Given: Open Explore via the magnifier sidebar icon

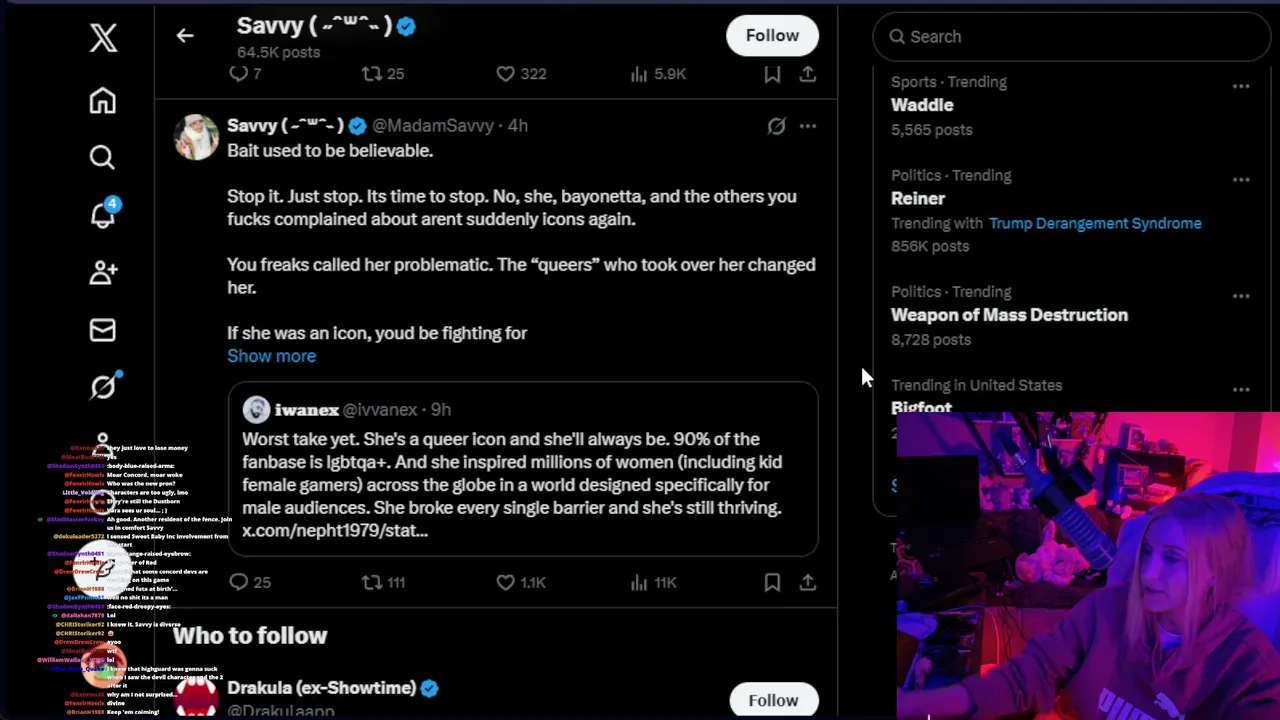Looking at the screenshot, I should pyautogui.click(x=102, y=158).
